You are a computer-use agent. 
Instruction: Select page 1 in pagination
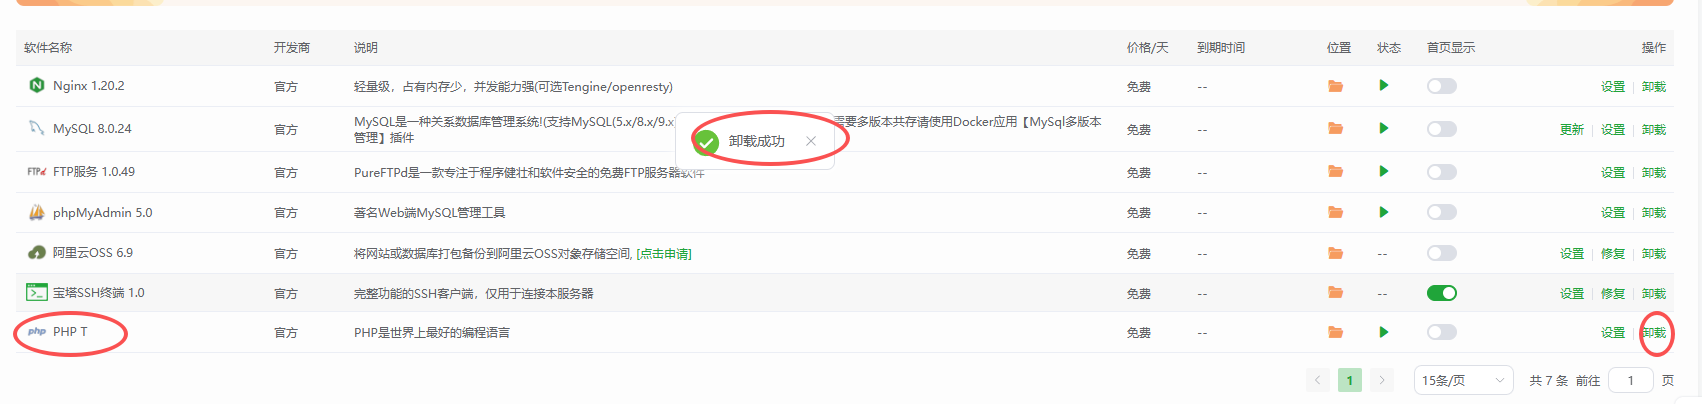tap(1350, 380)
